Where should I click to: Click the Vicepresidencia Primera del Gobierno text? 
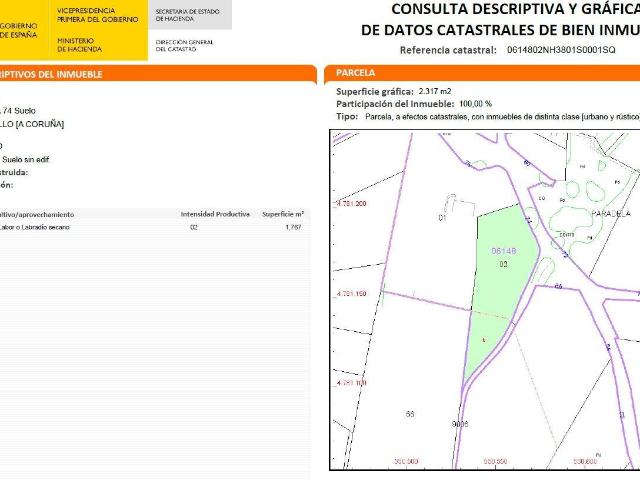tap(97, 14)
